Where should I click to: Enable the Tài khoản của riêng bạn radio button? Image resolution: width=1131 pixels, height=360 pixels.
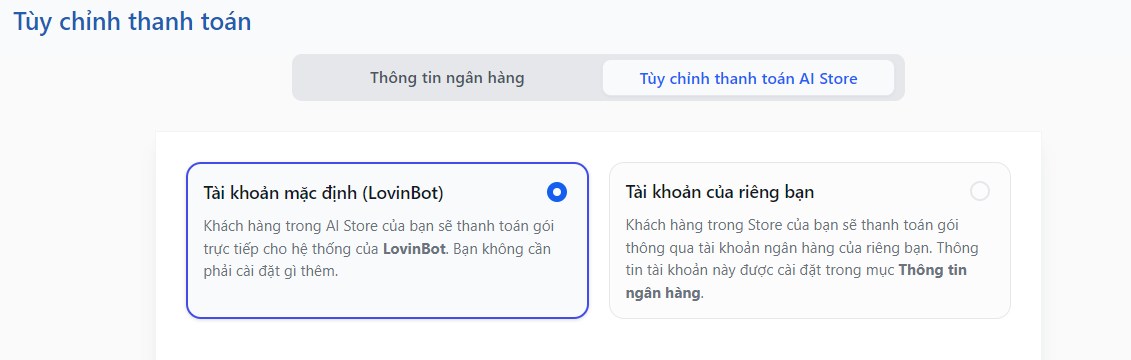click(980, 191)
